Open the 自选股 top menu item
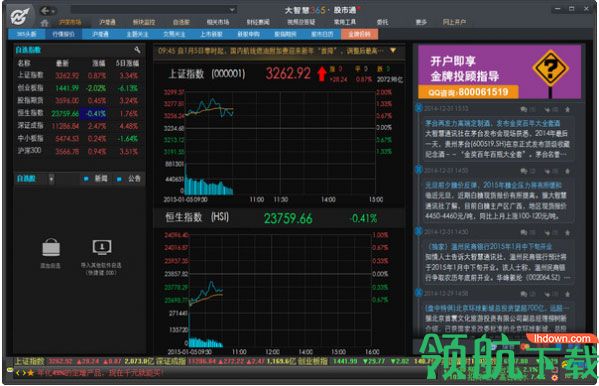Screen dimensions: 599x386 (x=181, y=22)
